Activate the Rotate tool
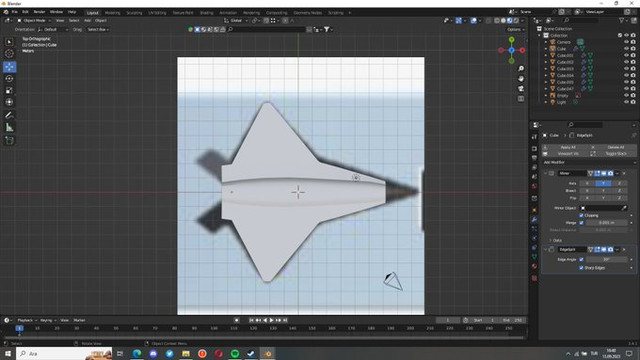The width and height of the screenshot is (640, 360). point(9,78)
